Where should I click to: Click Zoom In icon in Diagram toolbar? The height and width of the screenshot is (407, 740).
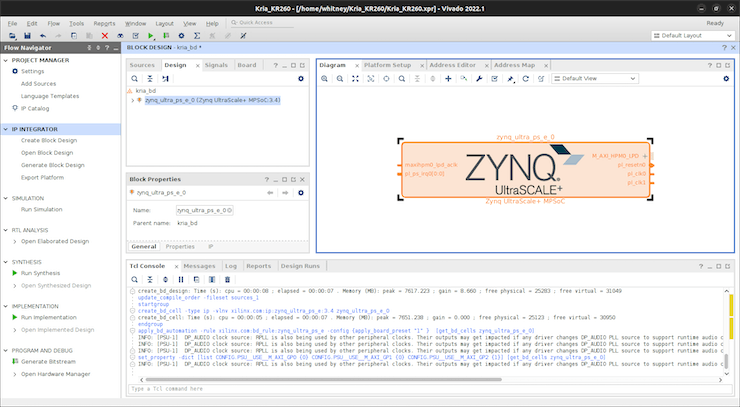tap(324, 79)
